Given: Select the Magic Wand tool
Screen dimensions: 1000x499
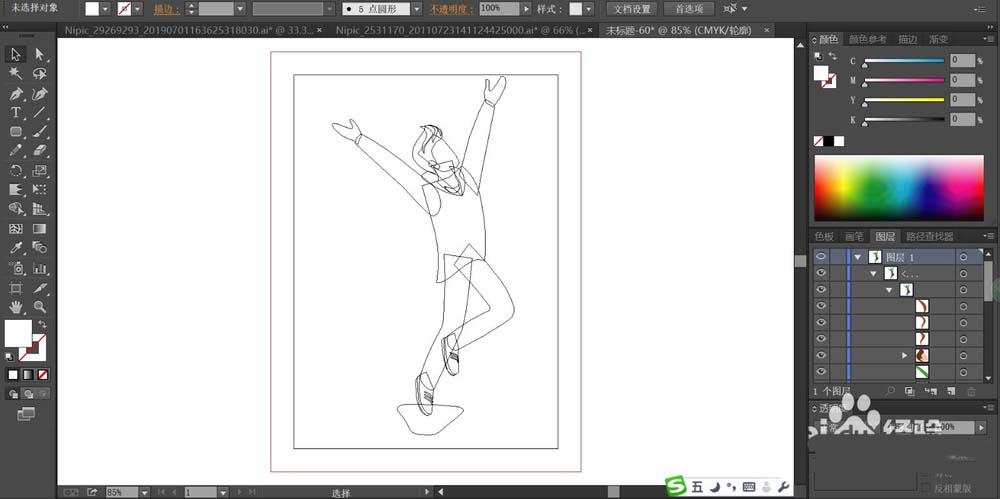Looking at the screenshot, I should pyautogui.click(x=16, y=74).
